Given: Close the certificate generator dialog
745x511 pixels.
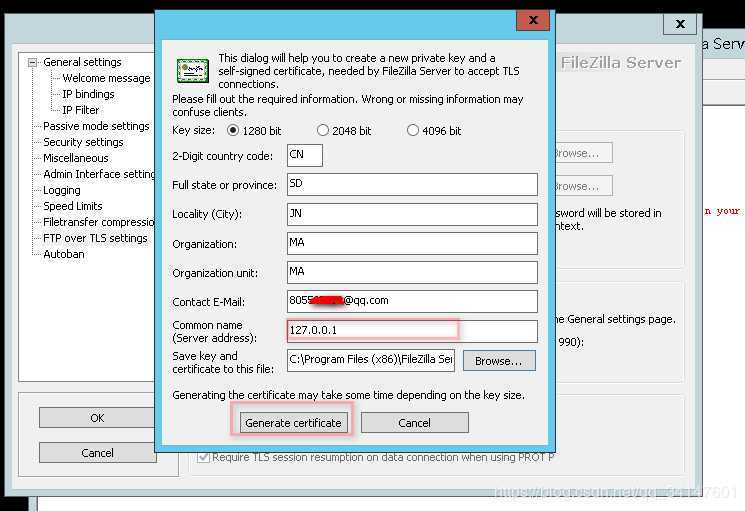Looking at the screenshot, I should coord(533,20).
